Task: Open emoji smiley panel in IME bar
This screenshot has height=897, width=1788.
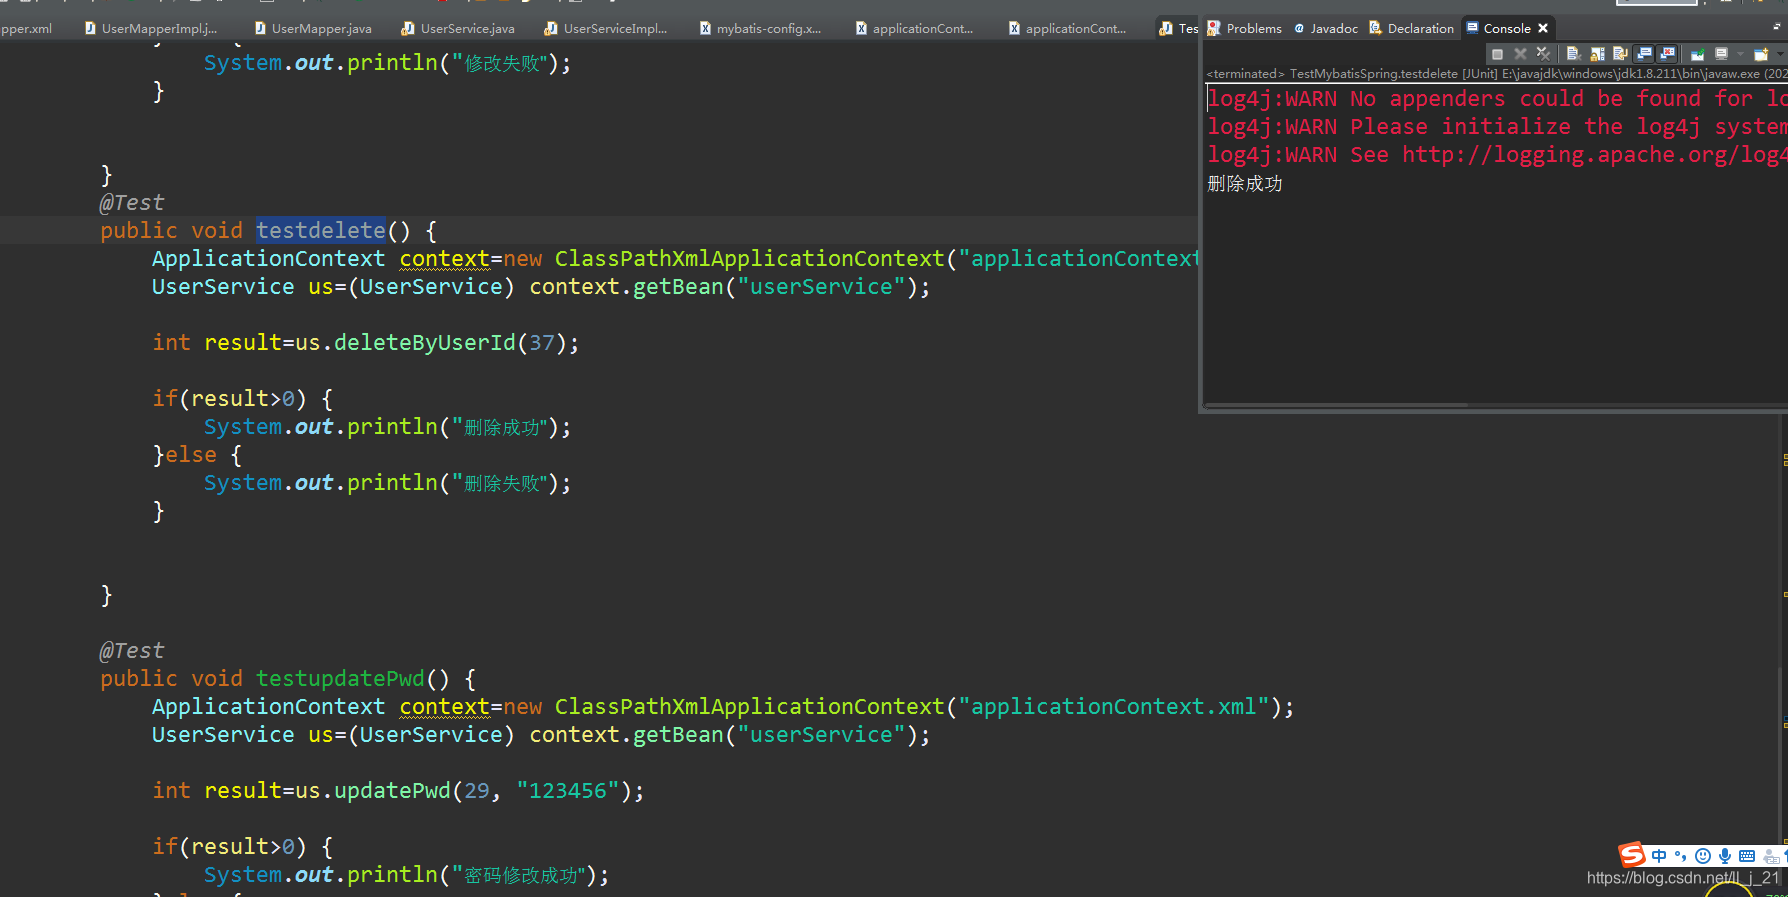Action: coord(1703,856)
